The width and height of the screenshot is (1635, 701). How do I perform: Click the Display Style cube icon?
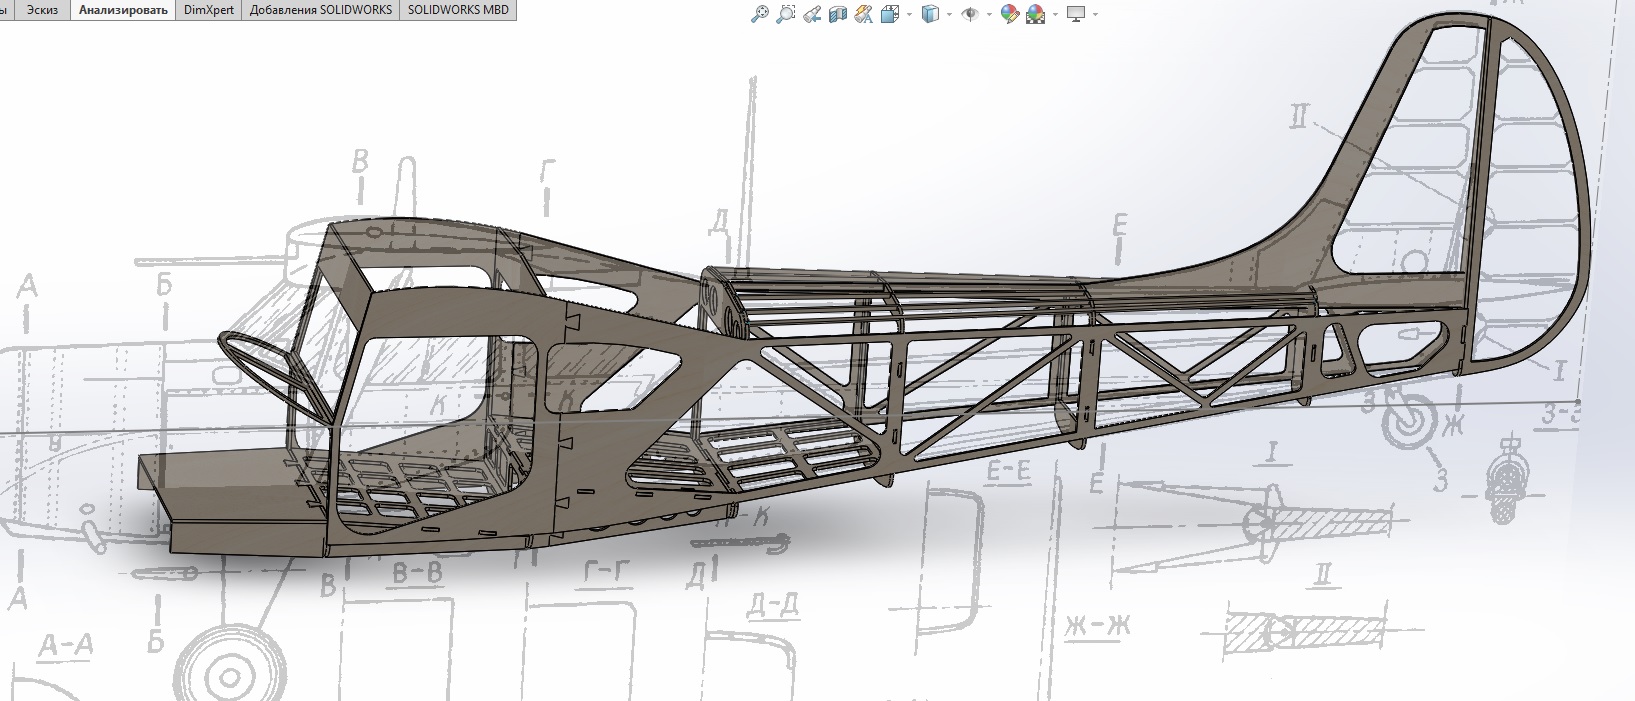click(x=929, y=14)
